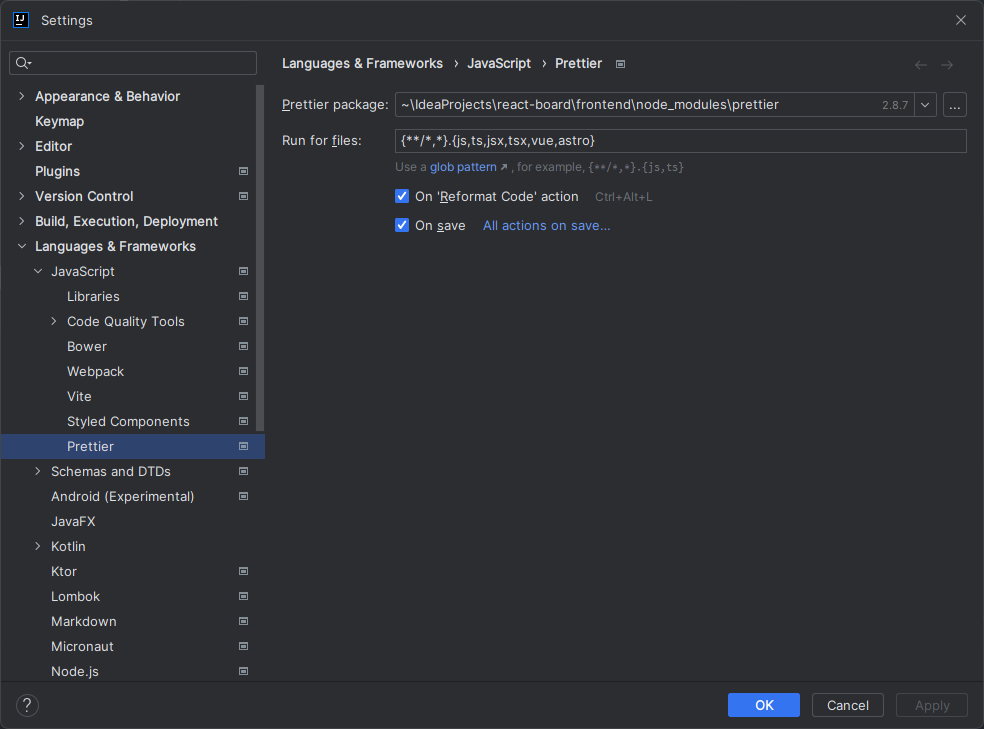This screenshot has width=984, height=729.
Task: Open All actions on save link
Action: point(547,226)
